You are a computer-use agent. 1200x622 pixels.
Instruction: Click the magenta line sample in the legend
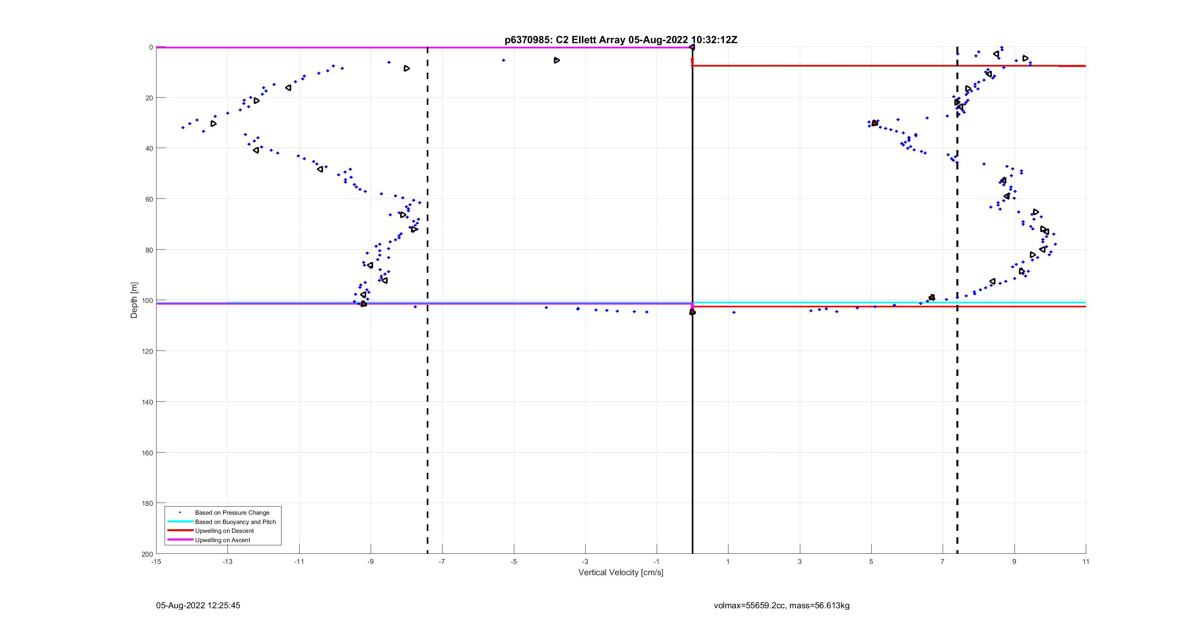point(180,540)
